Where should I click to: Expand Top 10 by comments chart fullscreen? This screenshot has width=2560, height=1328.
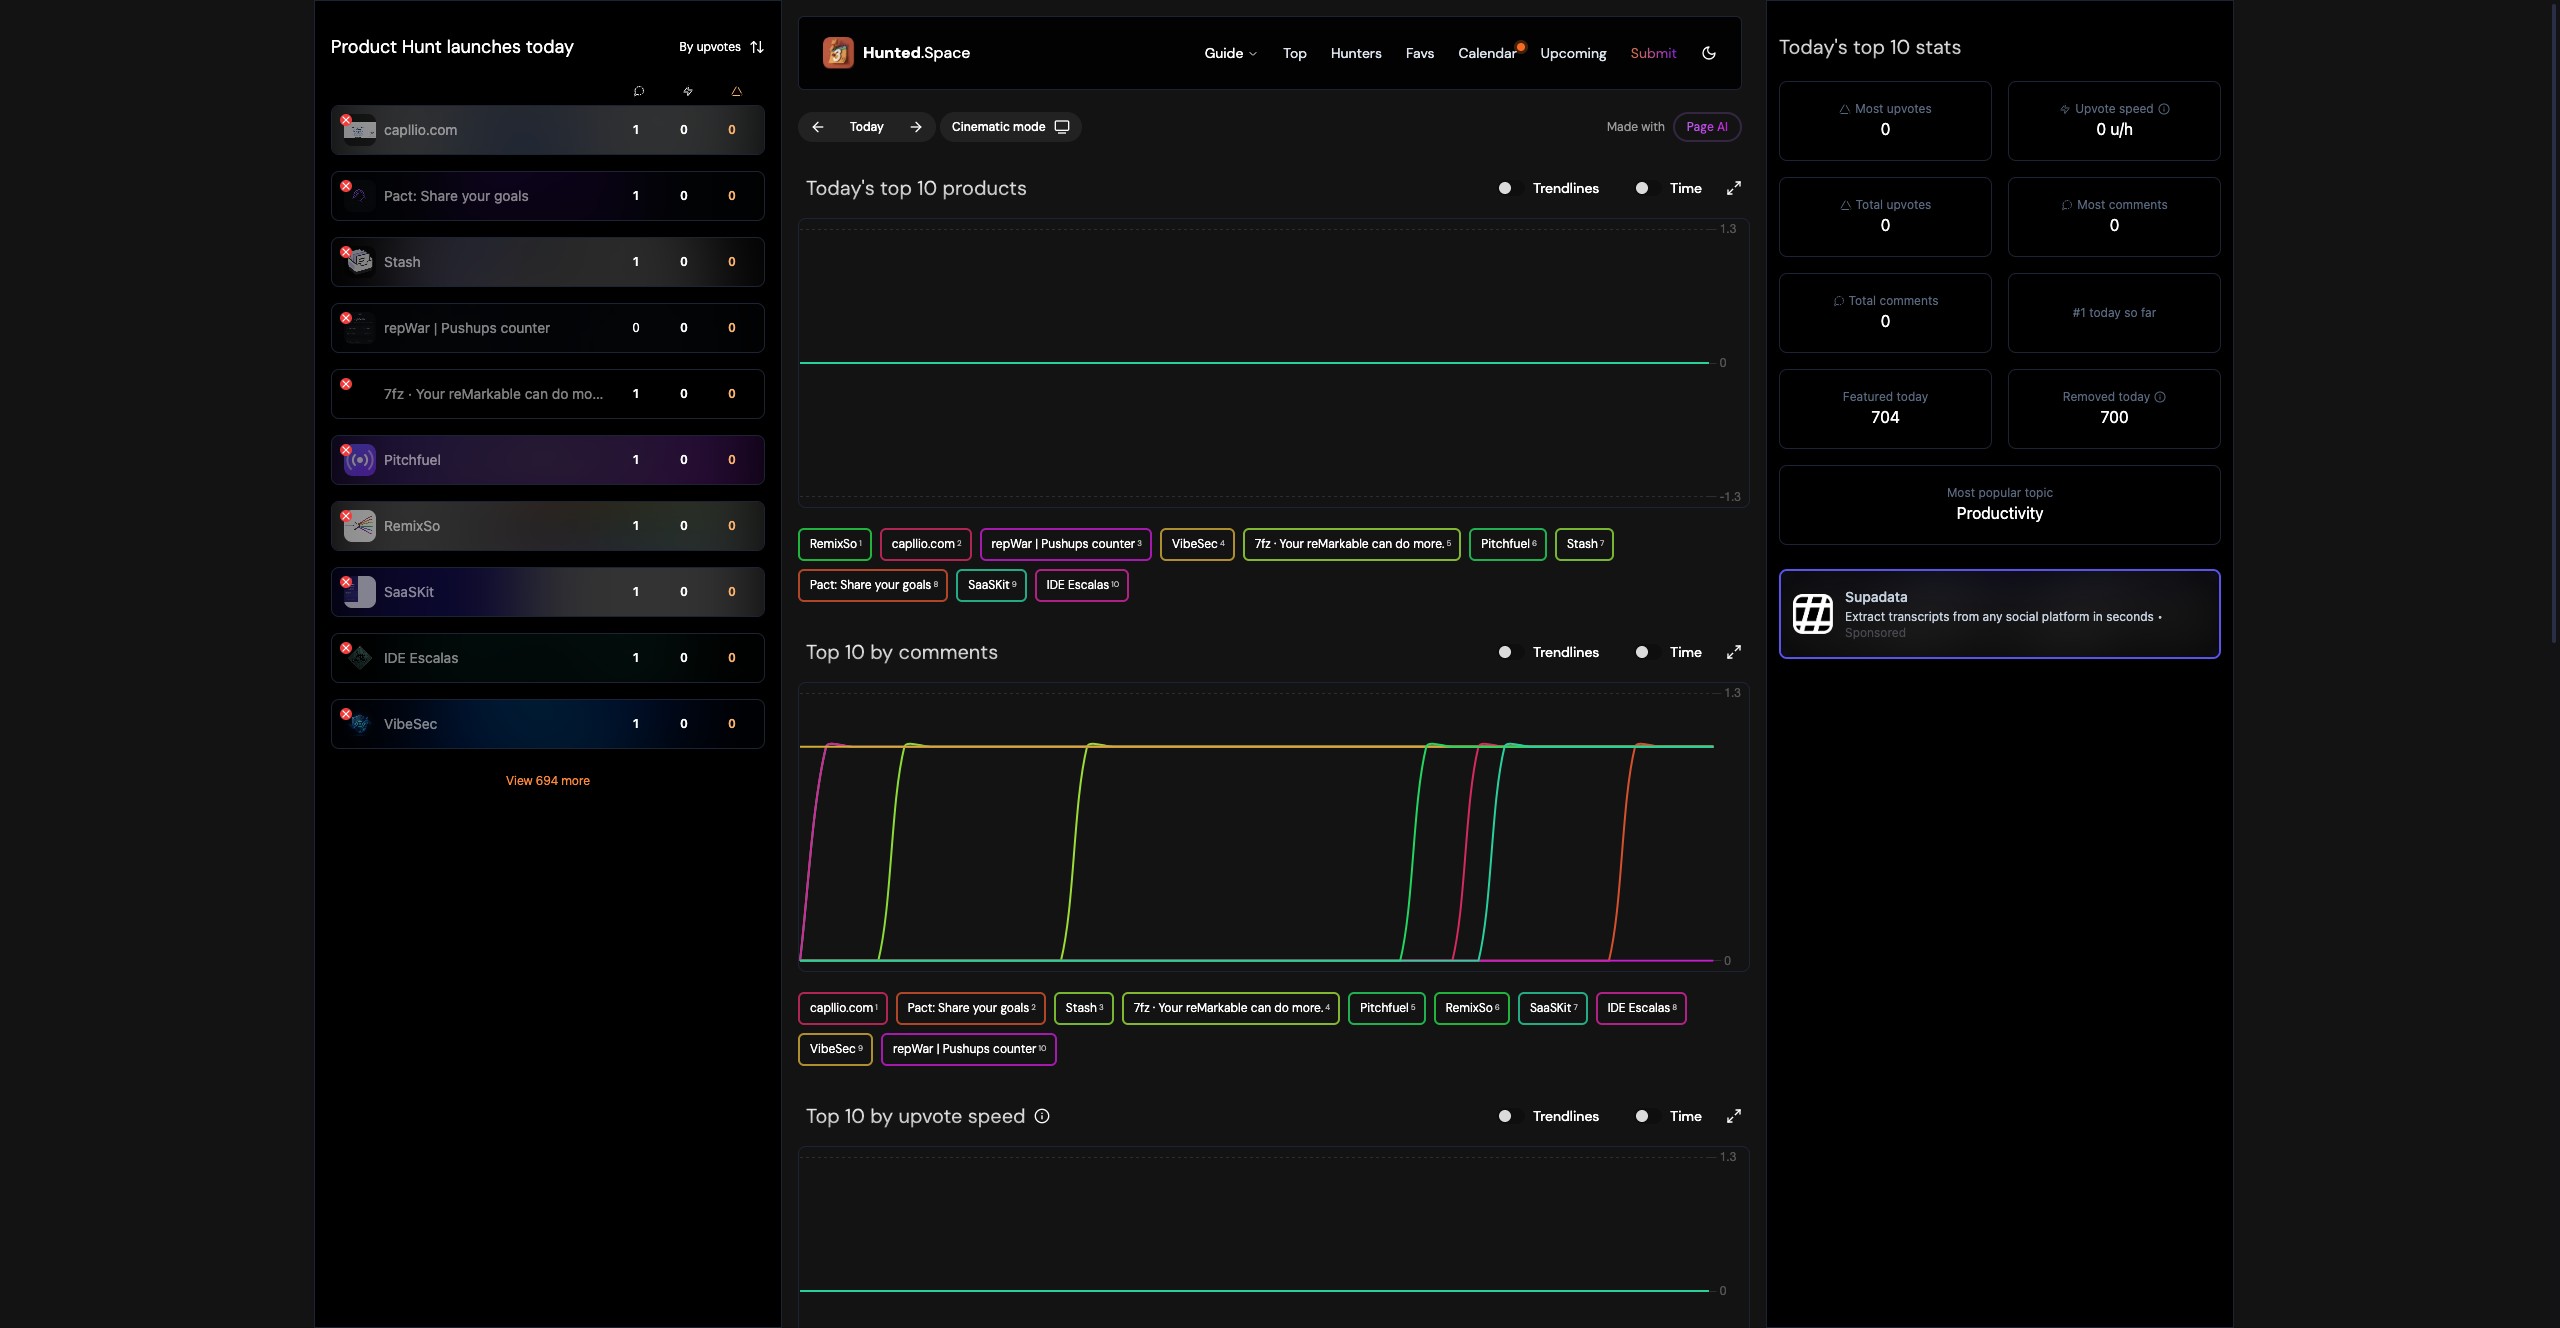coord(1734,652)
